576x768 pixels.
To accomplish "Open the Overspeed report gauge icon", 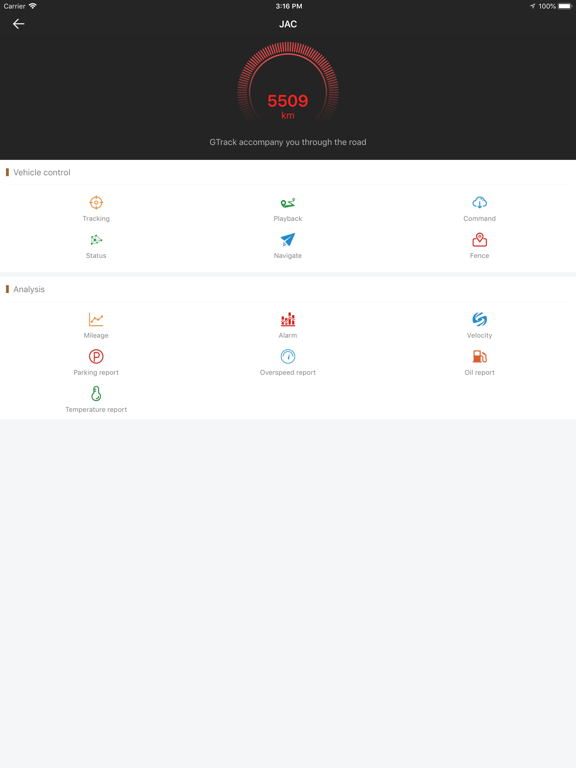I will tap(288, 356).
